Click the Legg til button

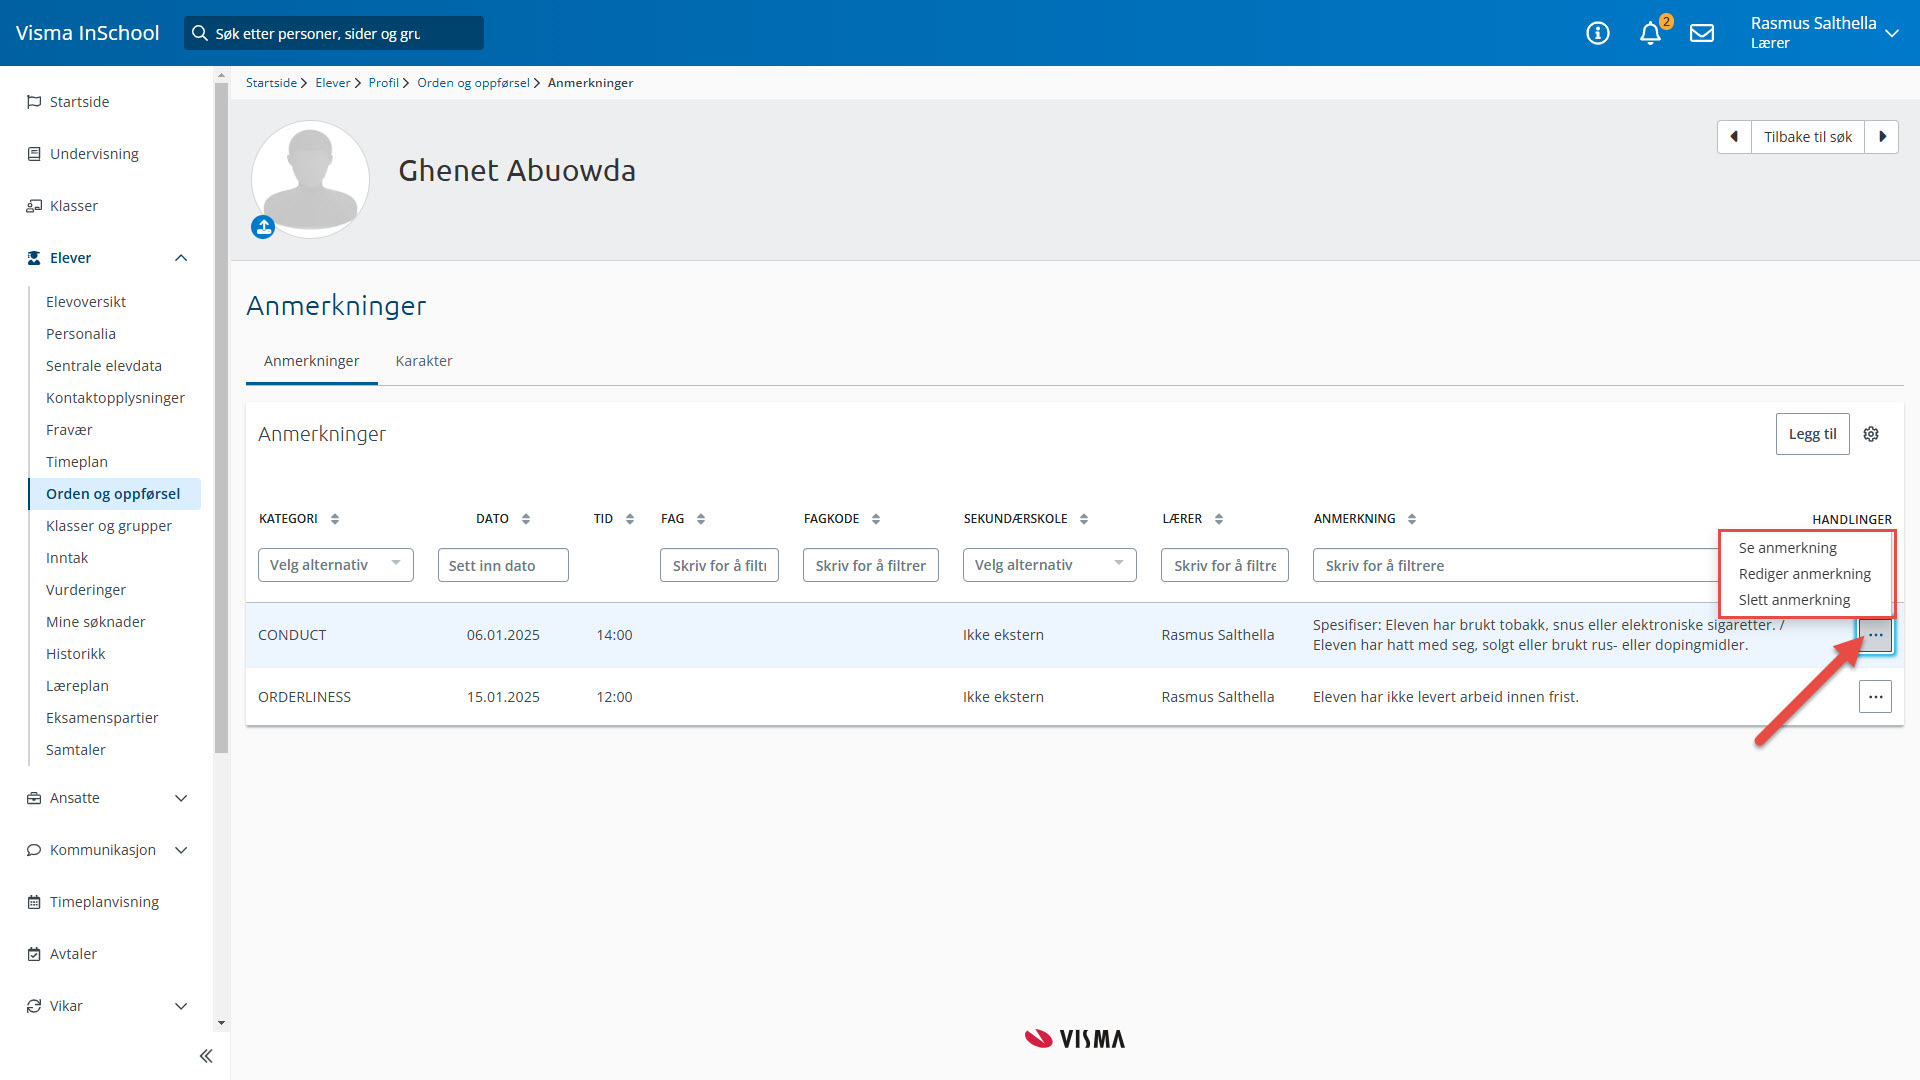click(x=1812, y=434)
